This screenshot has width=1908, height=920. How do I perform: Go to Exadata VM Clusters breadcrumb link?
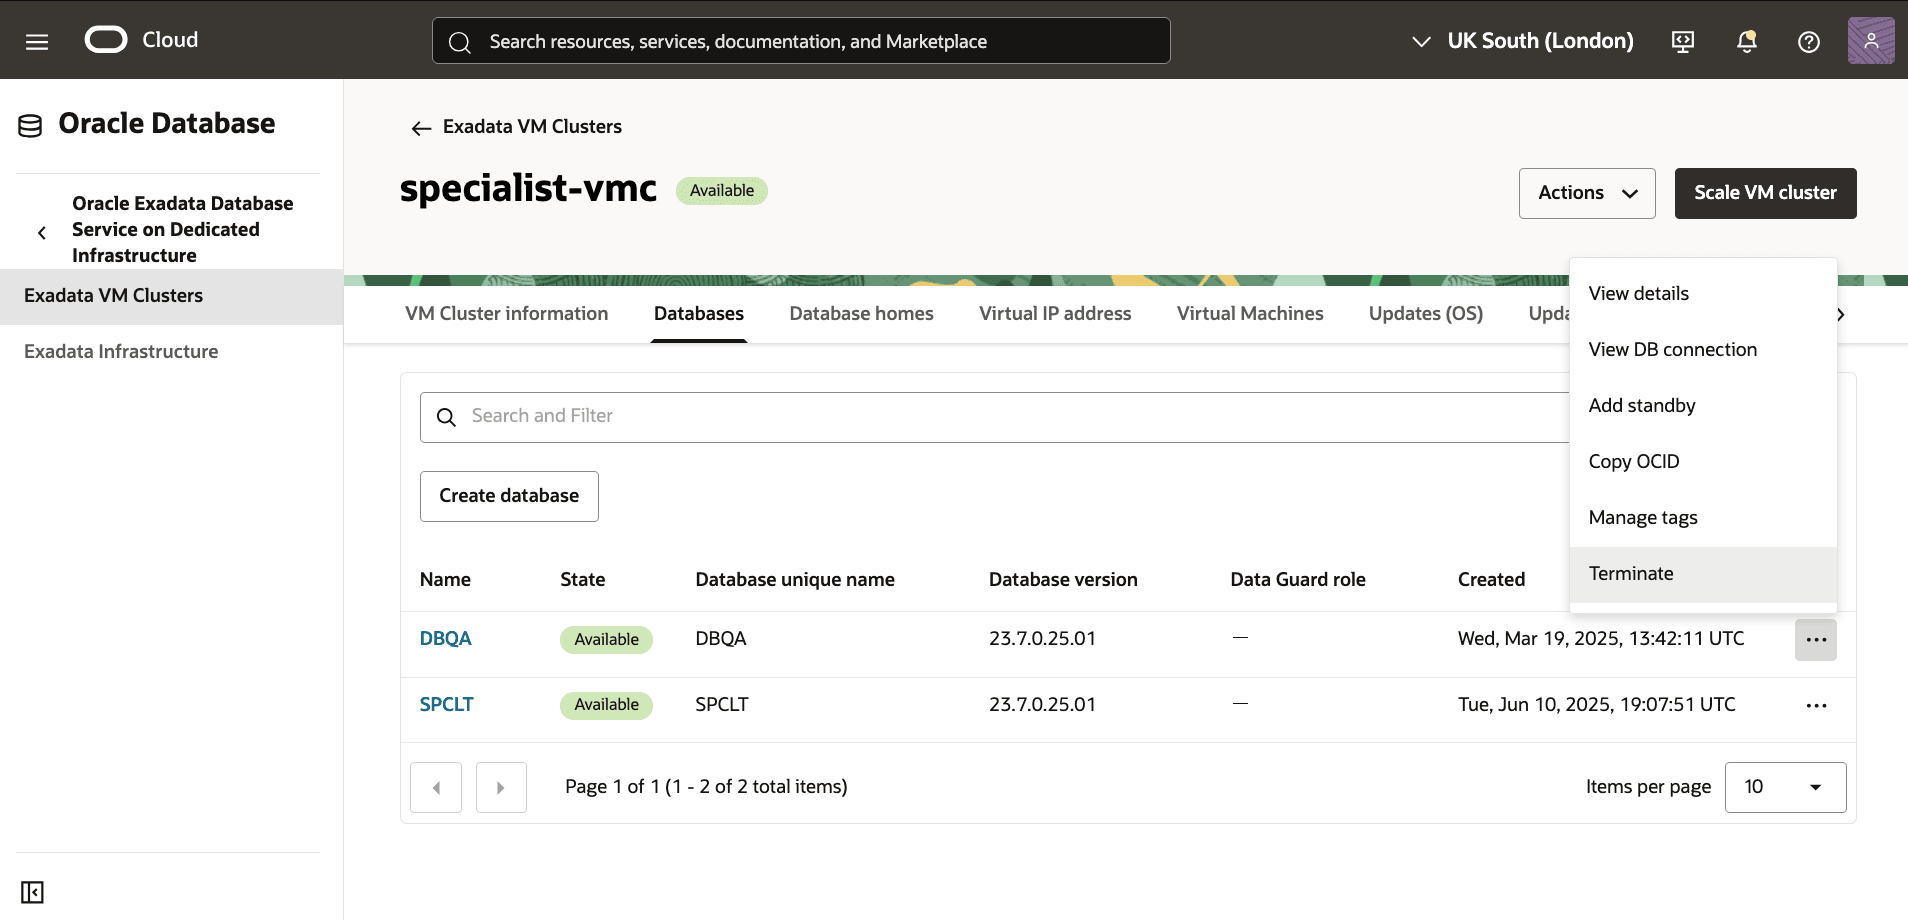click(x=532, y=127)
